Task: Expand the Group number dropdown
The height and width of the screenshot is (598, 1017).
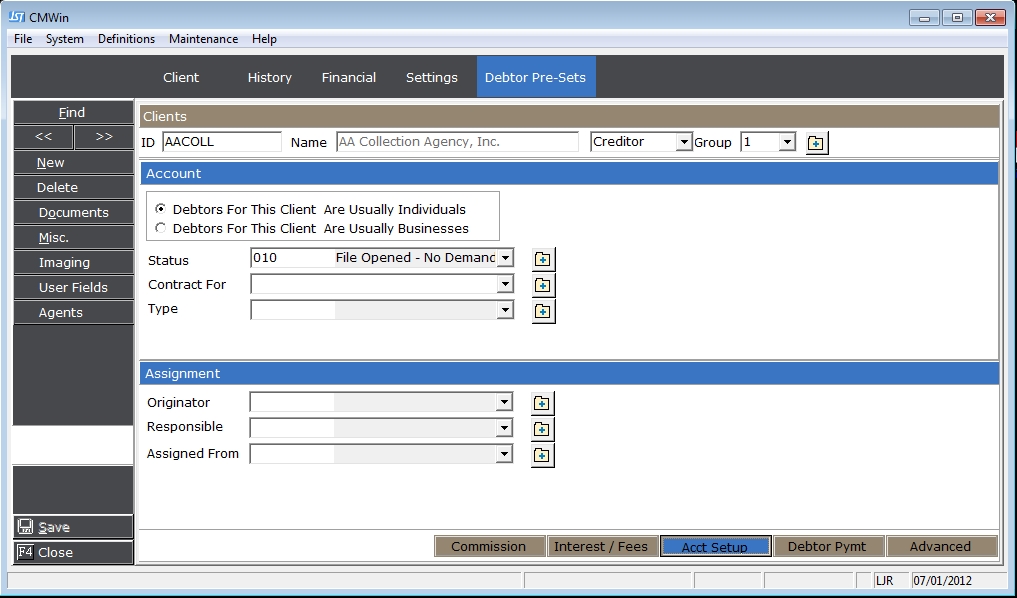Action: tap(787, 143)
